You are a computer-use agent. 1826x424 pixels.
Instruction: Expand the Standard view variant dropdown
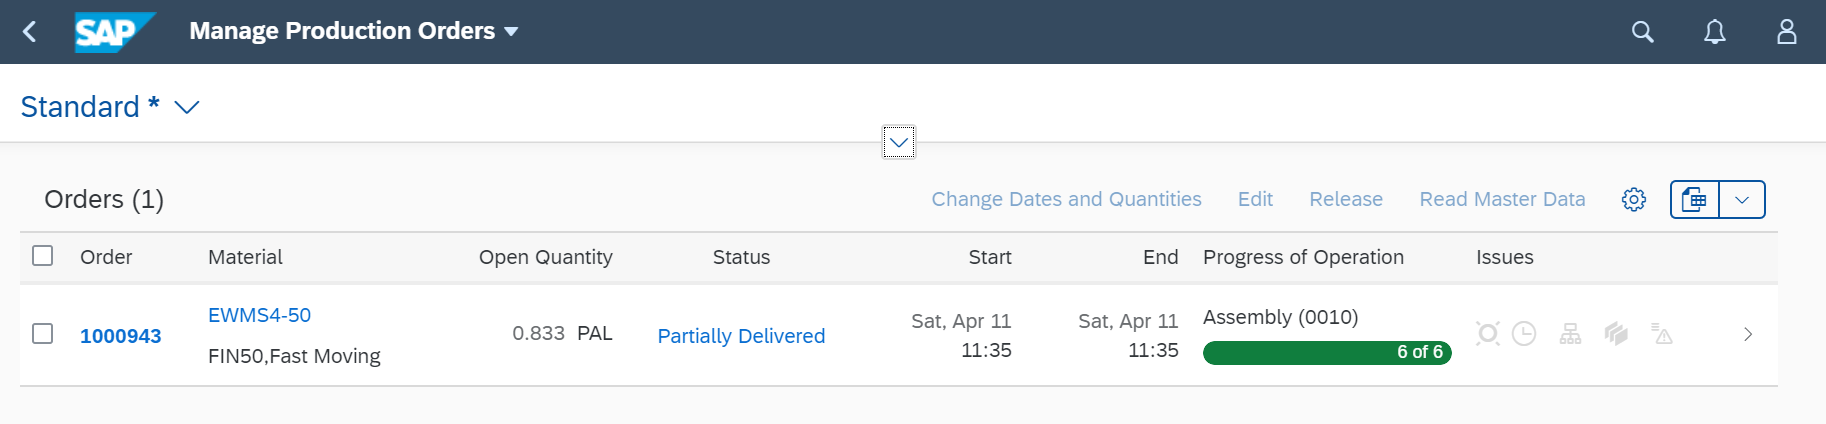[187, 107]
